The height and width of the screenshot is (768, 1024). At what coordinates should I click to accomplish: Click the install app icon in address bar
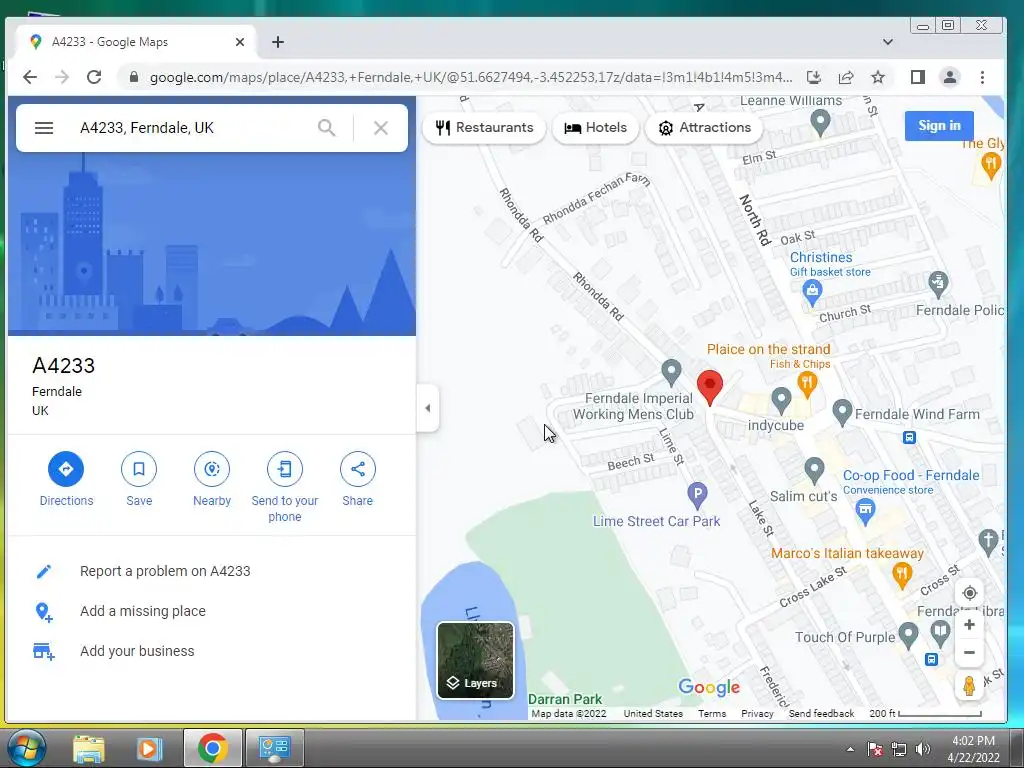click(814, 77)
